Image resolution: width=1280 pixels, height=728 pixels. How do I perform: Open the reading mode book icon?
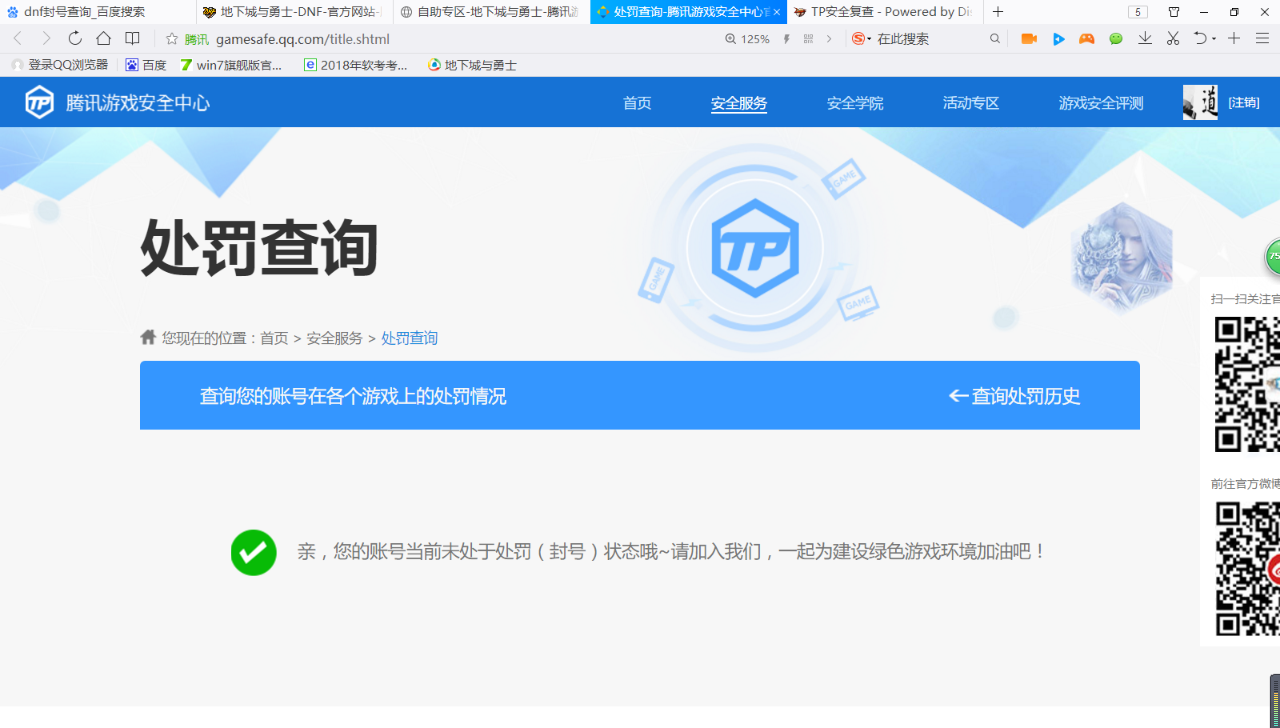[x=132, y=38]
